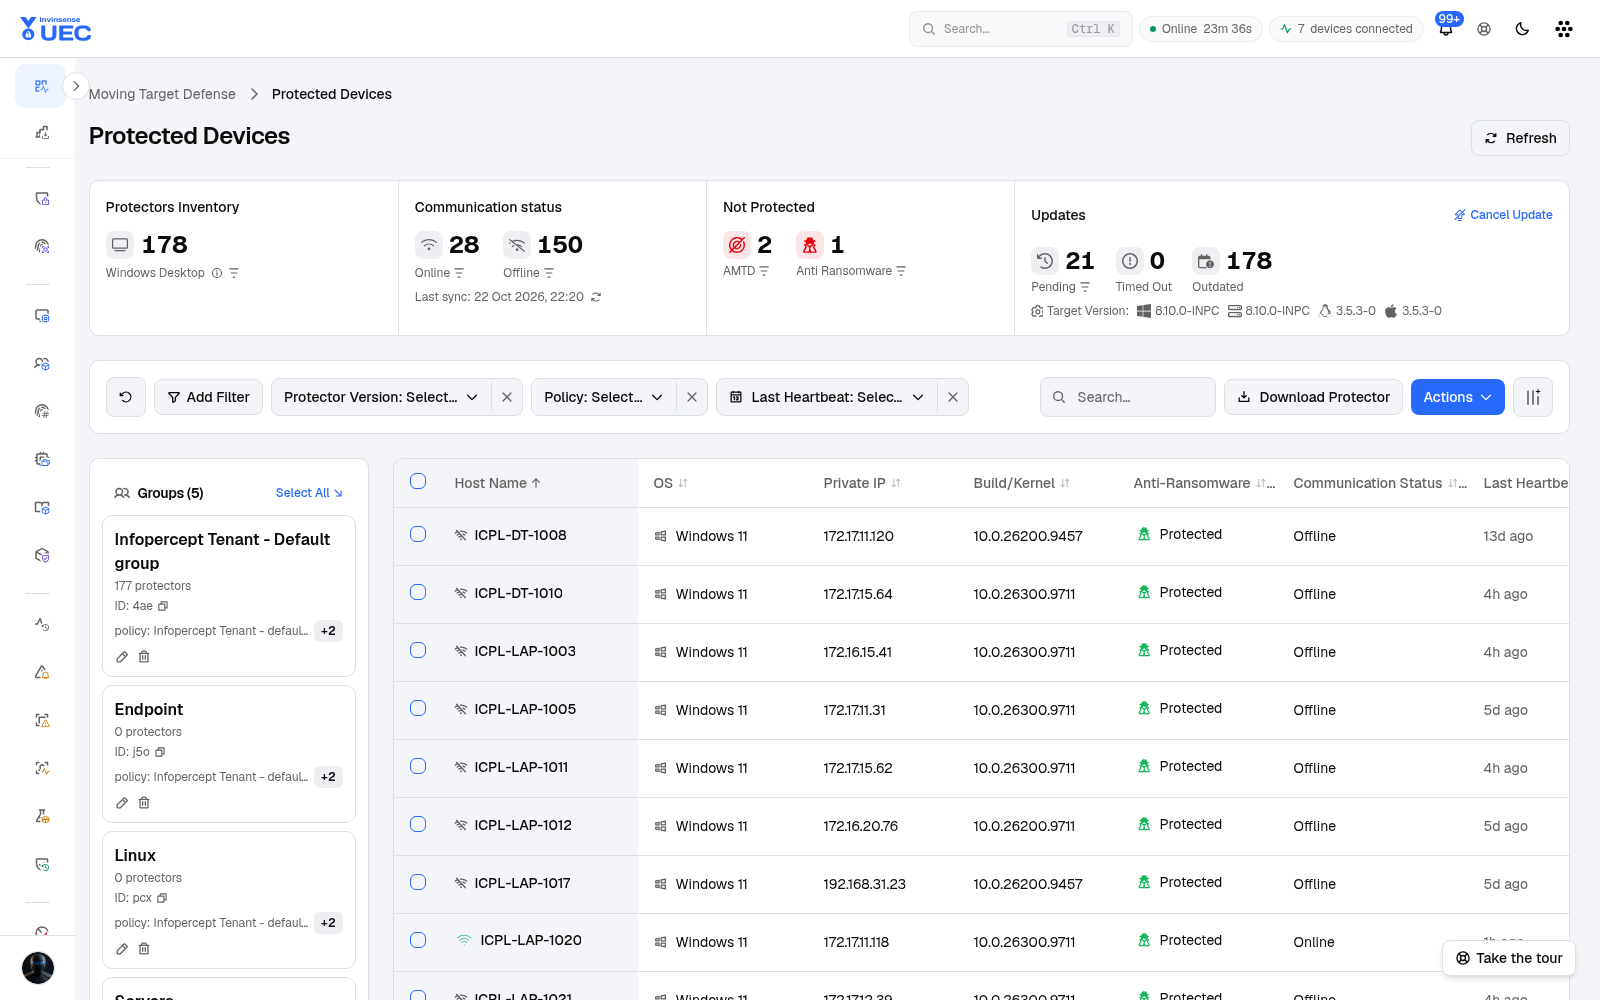Delete the Linux group trash icon

coord(144,949)
